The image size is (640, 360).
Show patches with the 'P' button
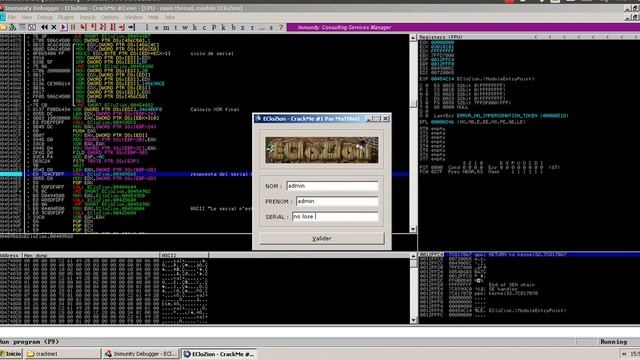(214, 27)
